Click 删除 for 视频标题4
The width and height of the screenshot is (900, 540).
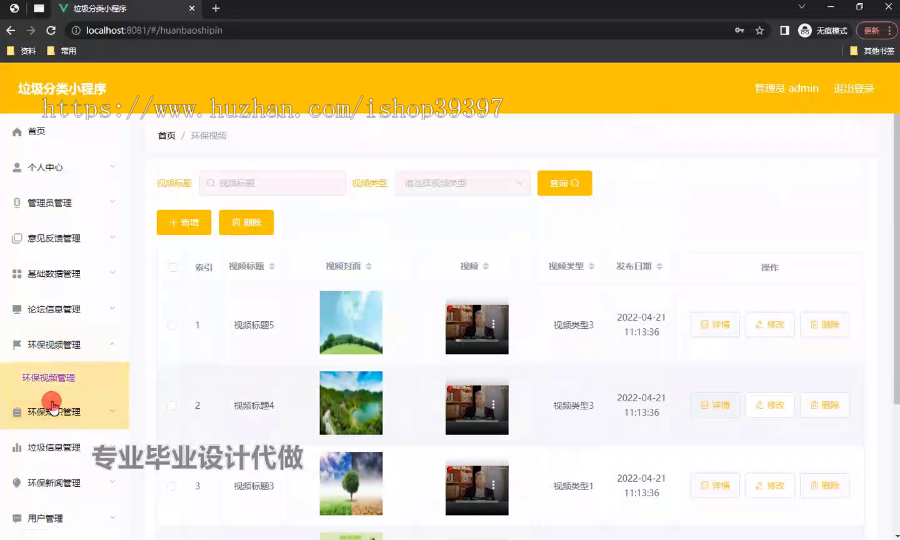click(825, 405)
